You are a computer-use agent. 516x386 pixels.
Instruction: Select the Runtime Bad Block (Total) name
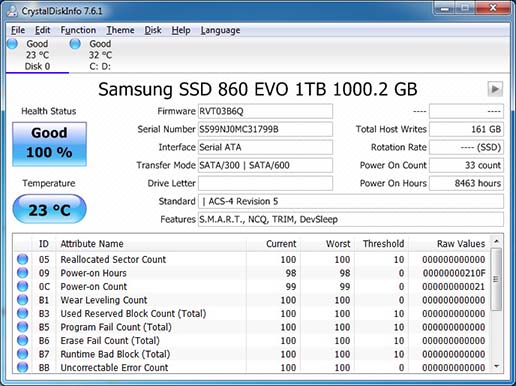coord(115,354)
